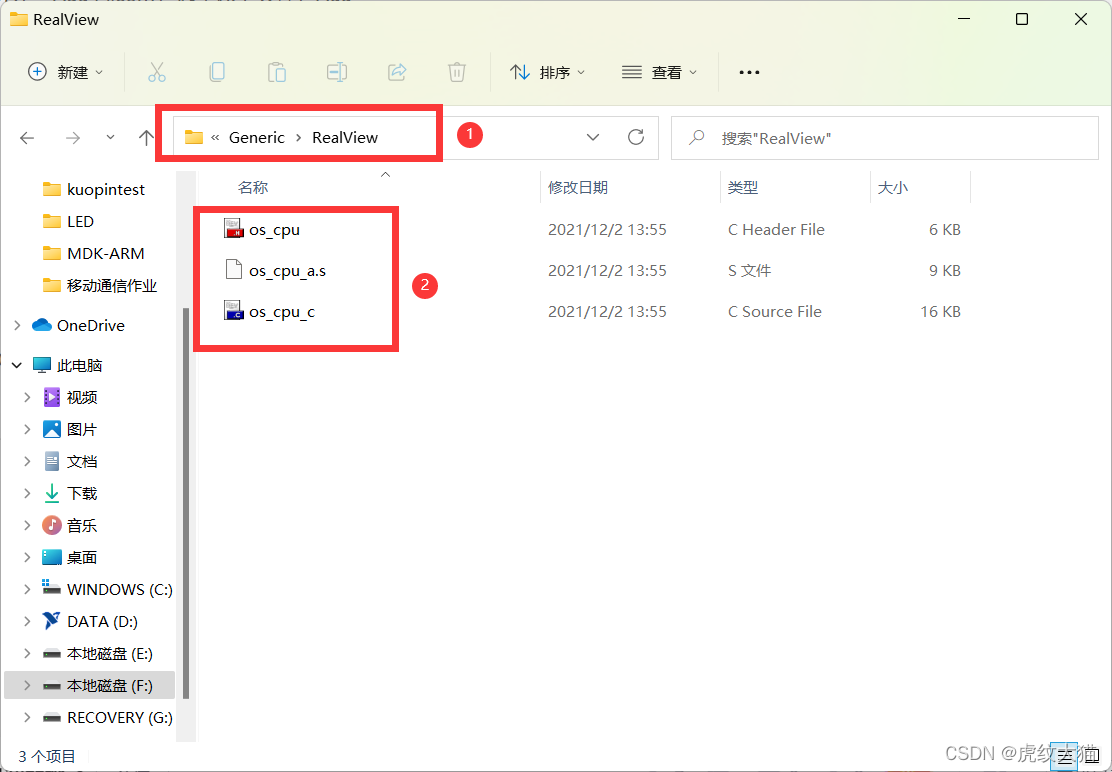The height and width of the screenshot is (772, 1112).
Task: Select RECOVERY (G:) drive in sidebar
Action: [x=106, y=717]
